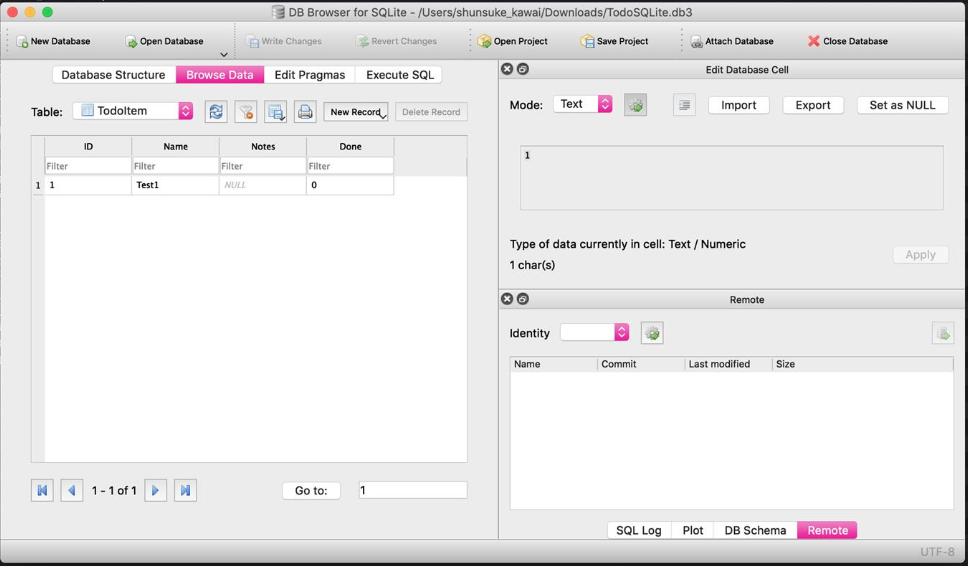Sort by the Notes column header
968x566 pixels.
tap(263, 146)
